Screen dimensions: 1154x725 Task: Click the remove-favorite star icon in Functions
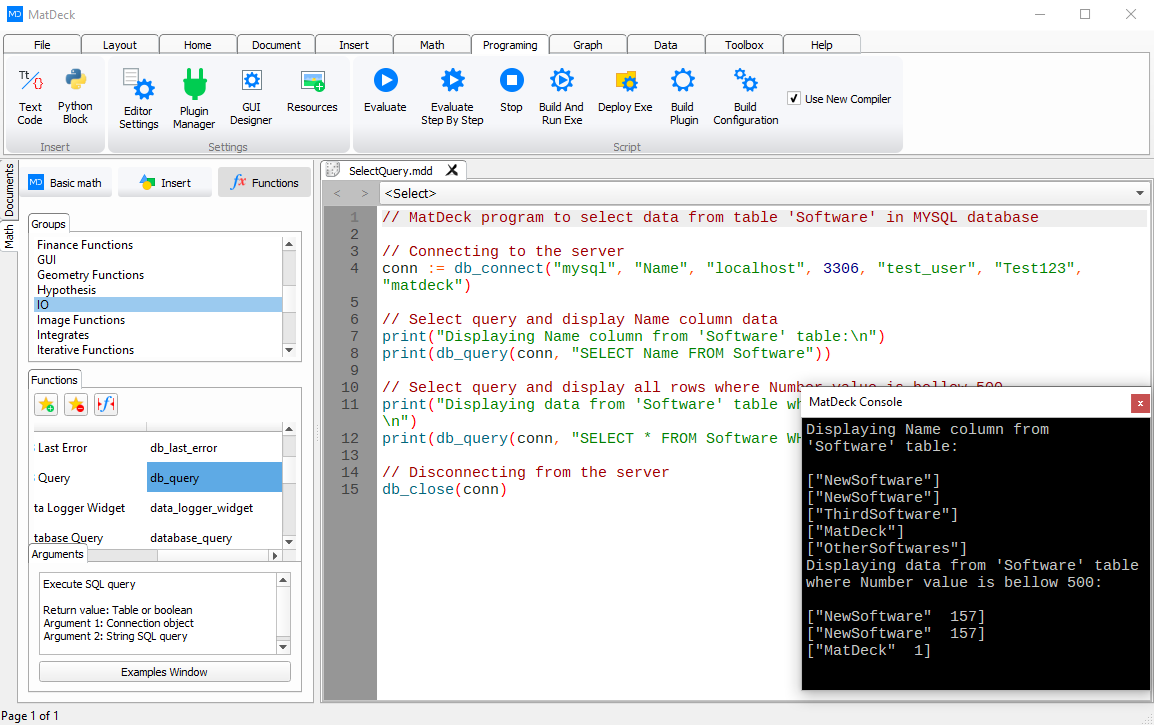[x=76, y=404]
